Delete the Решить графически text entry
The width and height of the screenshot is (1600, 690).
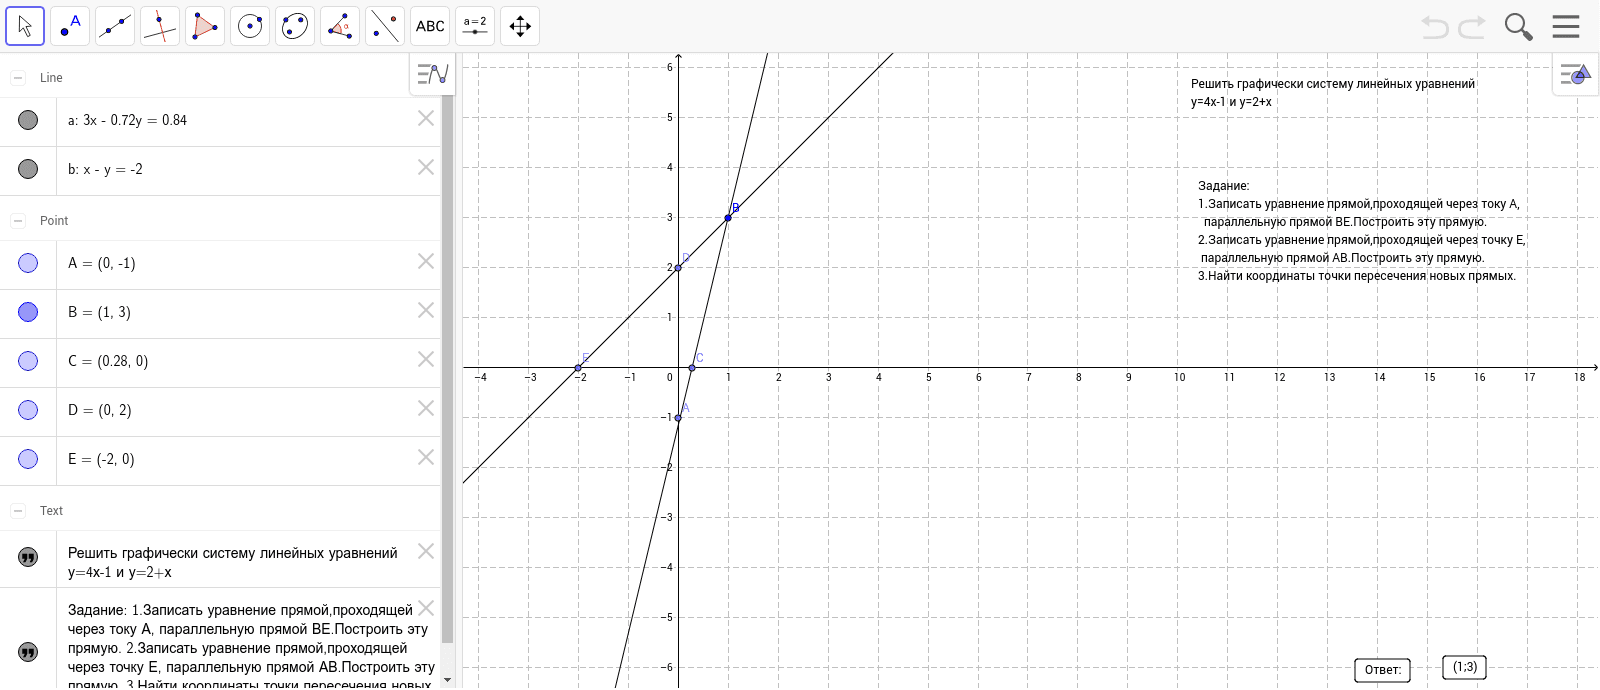click(426, 551)
